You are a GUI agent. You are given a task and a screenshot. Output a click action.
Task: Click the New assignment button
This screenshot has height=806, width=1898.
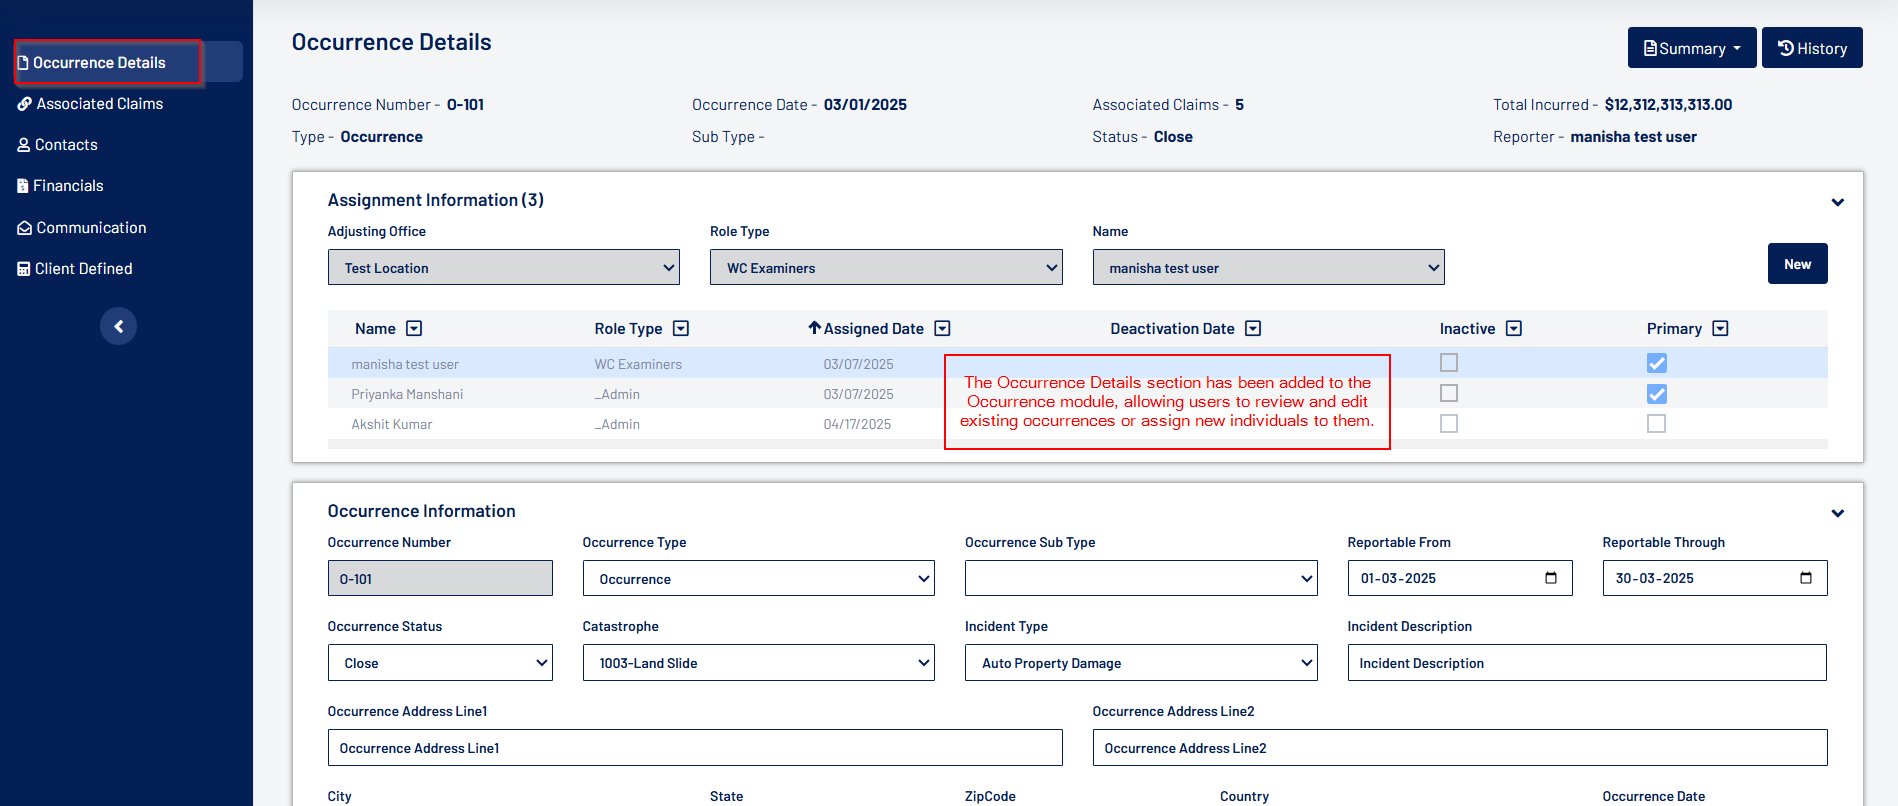click(1797, 264)
